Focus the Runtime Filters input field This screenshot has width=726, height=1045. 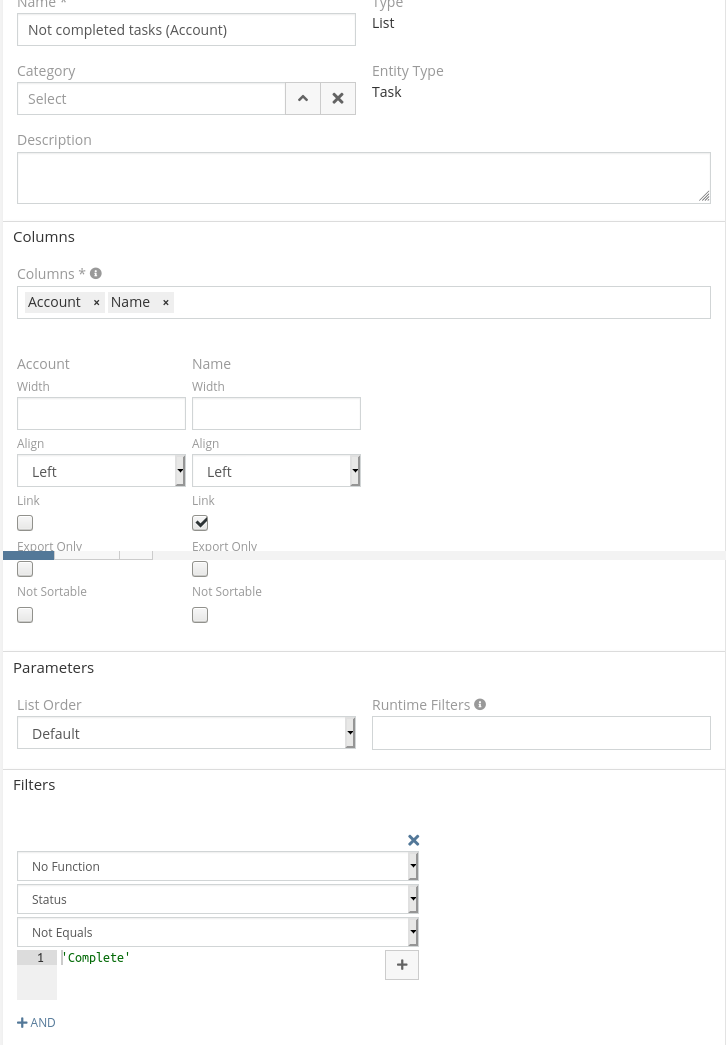click(541, 733)
